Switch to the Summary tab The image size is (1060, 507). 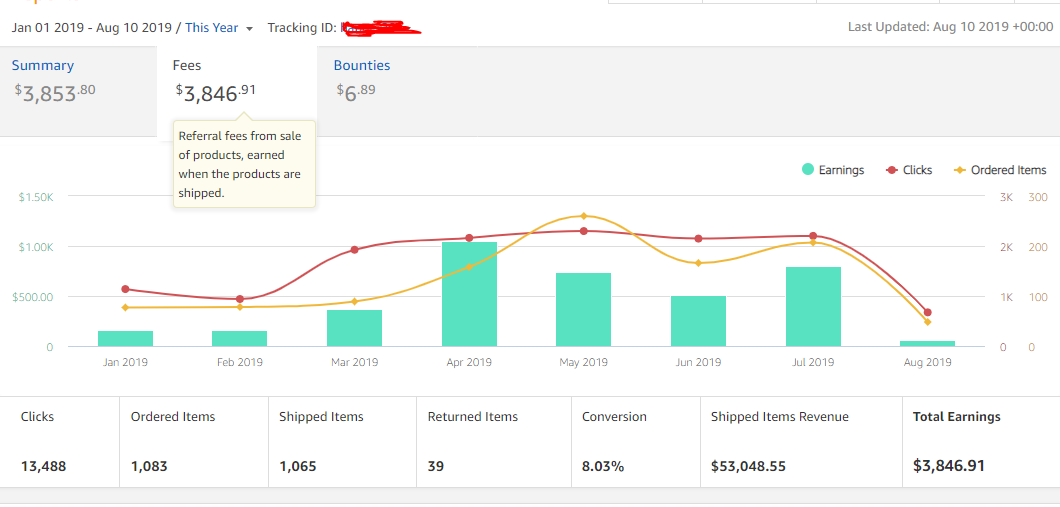[43, 66]
